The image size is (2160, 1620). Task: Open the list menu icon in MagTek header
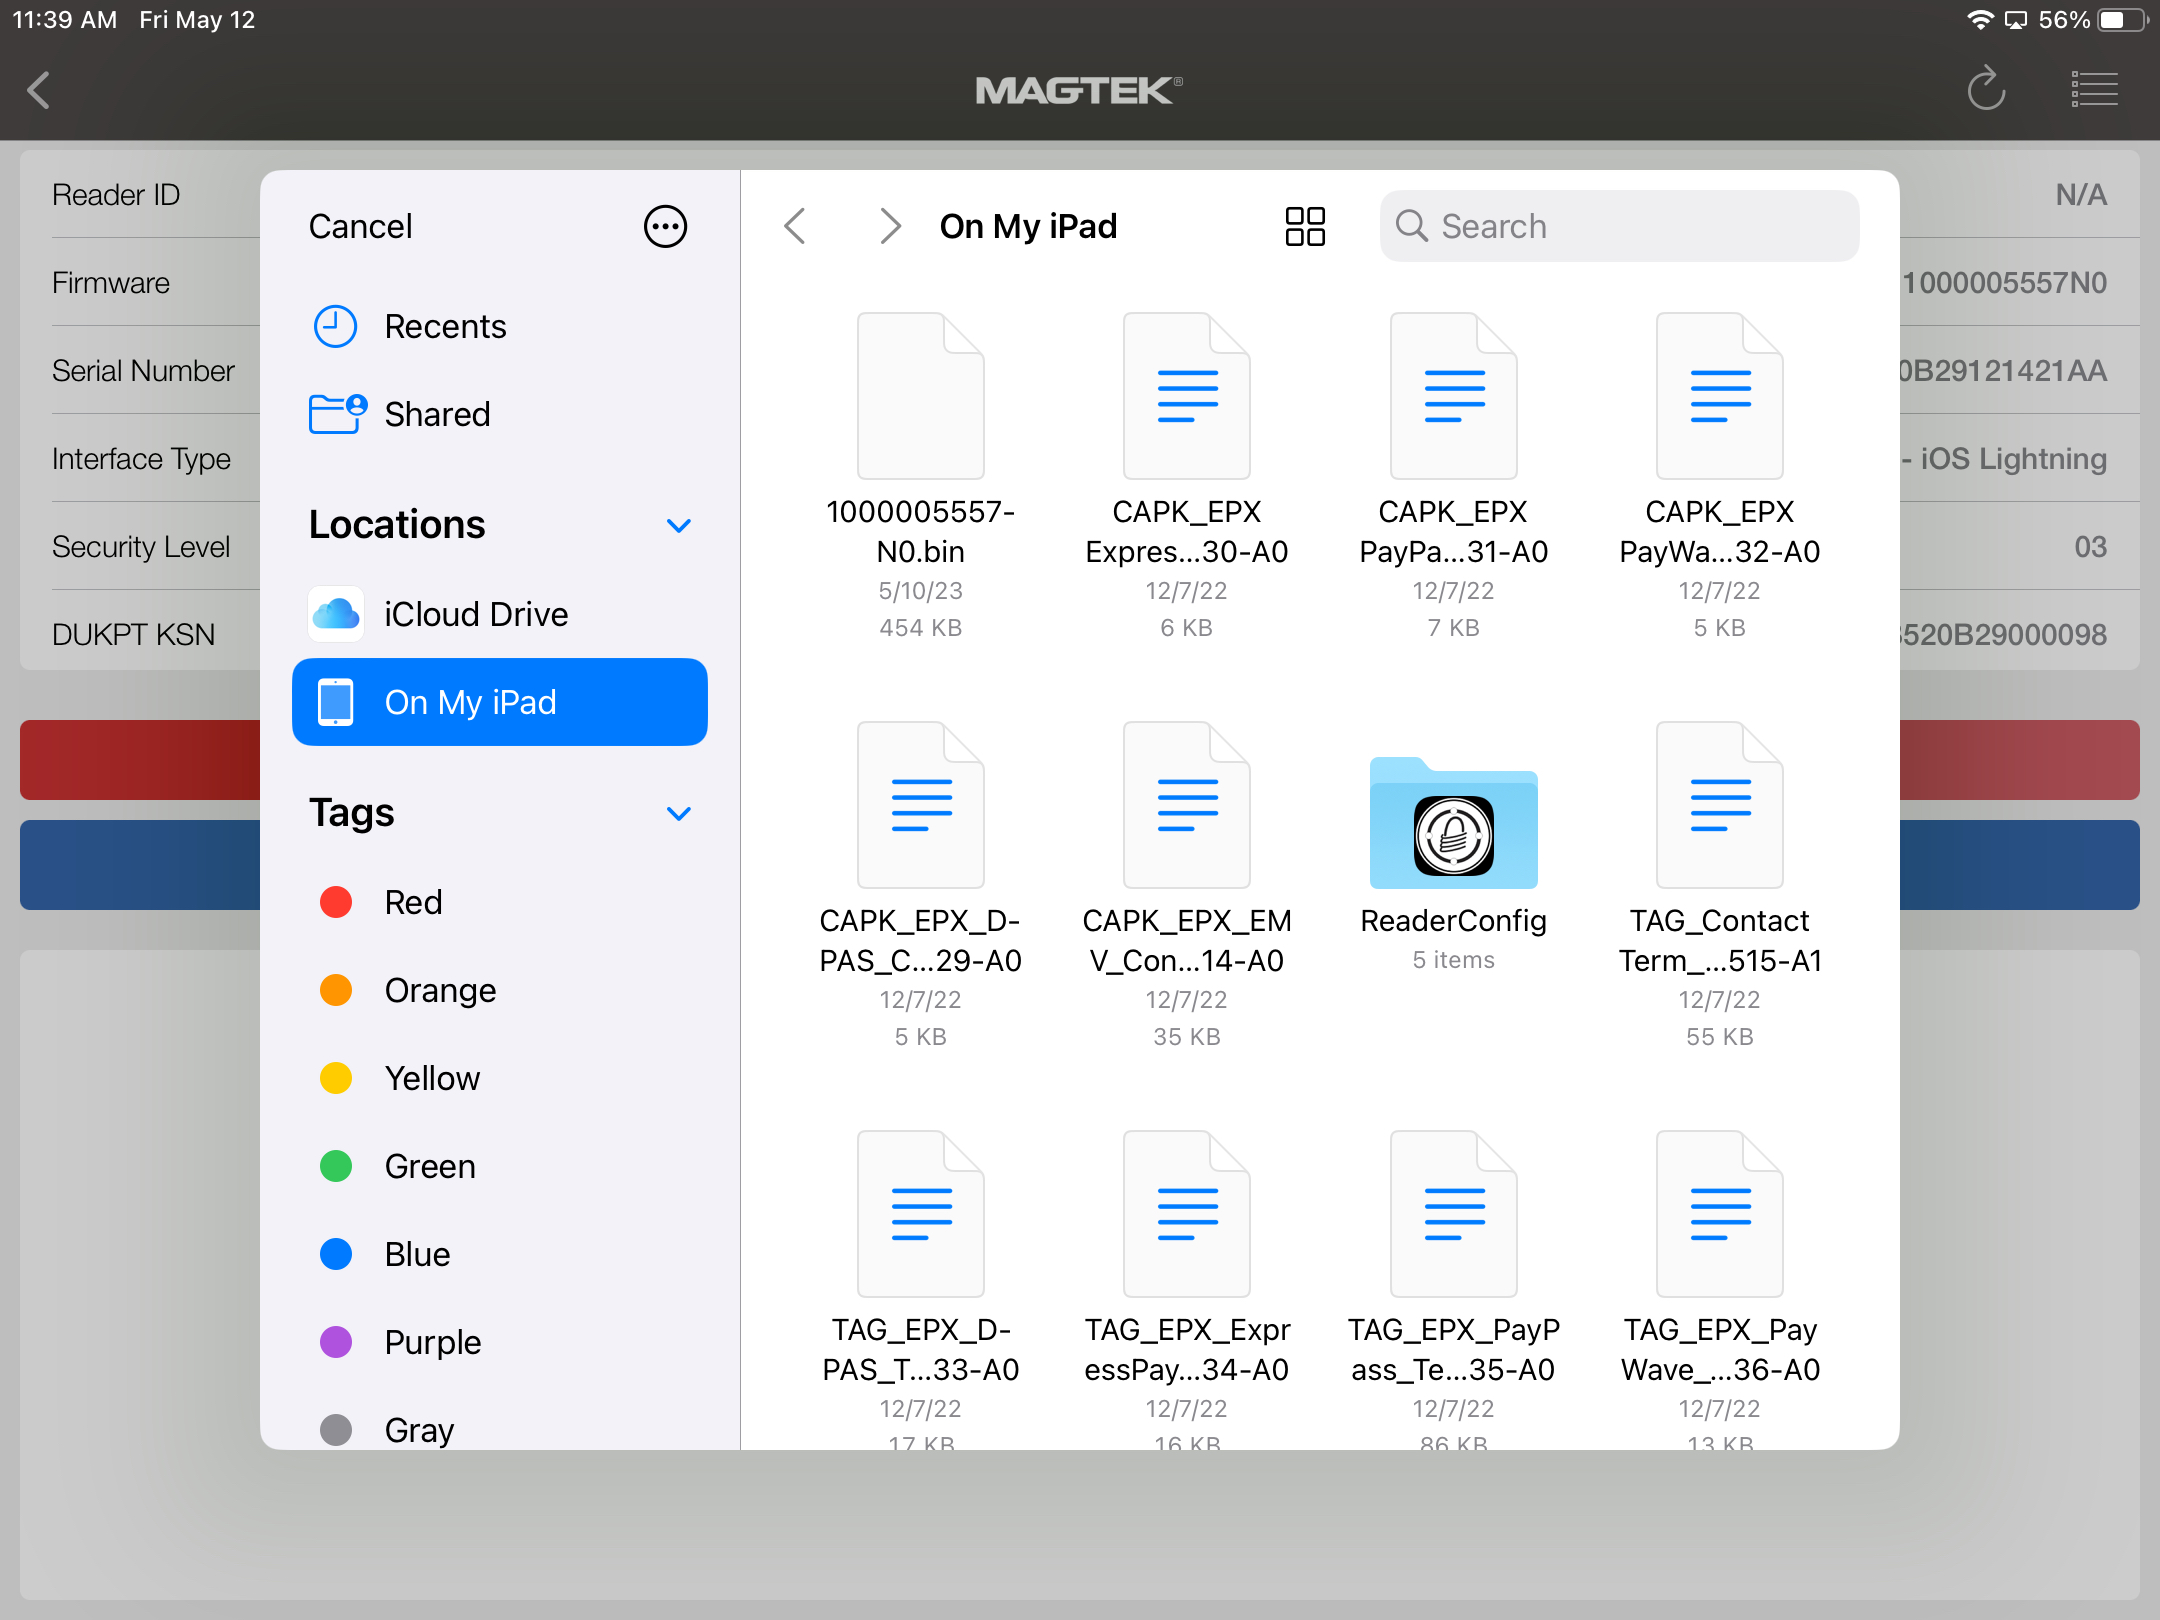click(x=2094, y=89)
